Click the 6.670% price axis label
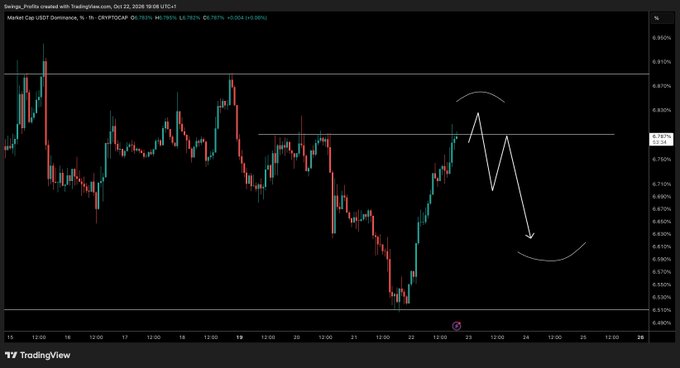The image size is (680, 368). [x=661, y=209]
